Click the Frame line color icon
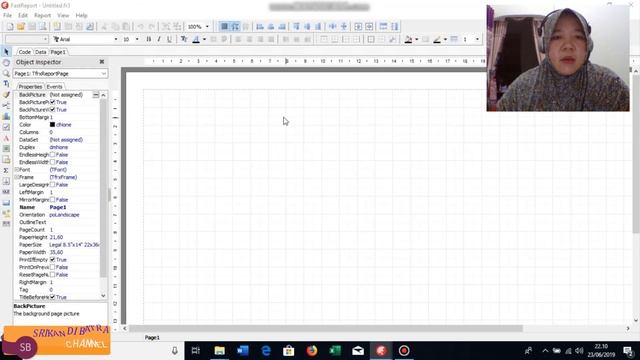 tap(437, 39)
